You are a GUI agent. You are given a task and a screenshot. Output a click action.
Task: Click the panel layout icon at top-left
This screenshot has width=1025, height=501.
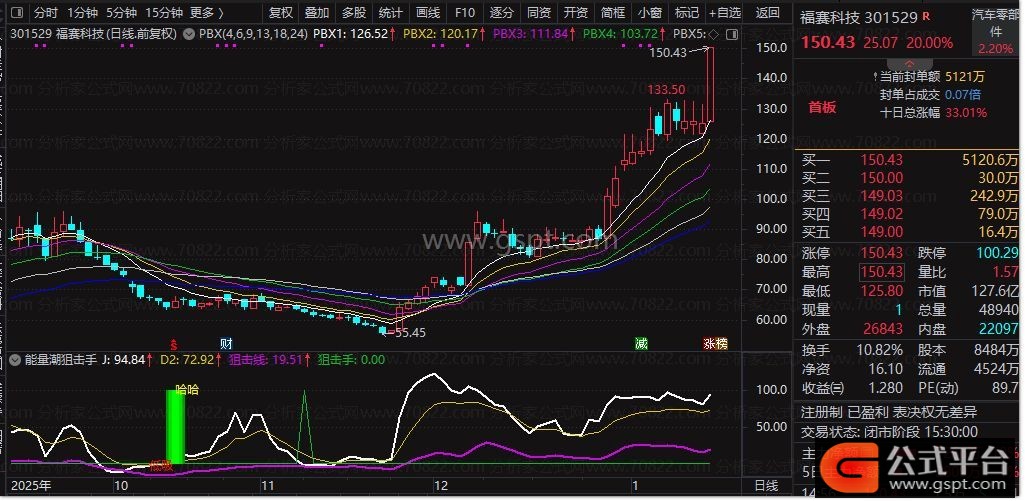[15, 13]
